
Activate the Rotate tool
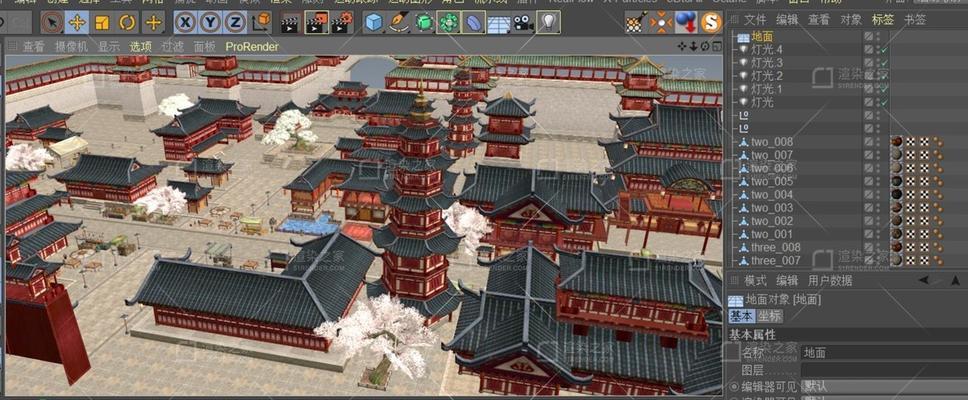(x=128, y=23)
